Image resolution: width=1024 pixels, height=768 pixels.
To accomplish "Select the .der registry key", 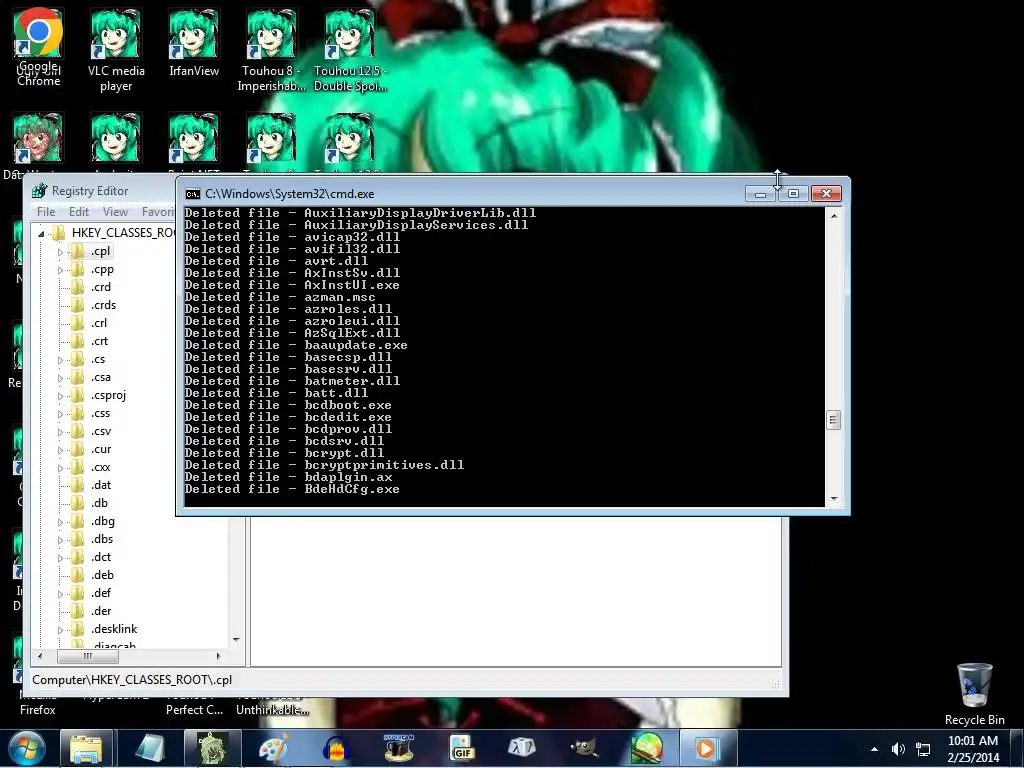I will click(101, 611).
